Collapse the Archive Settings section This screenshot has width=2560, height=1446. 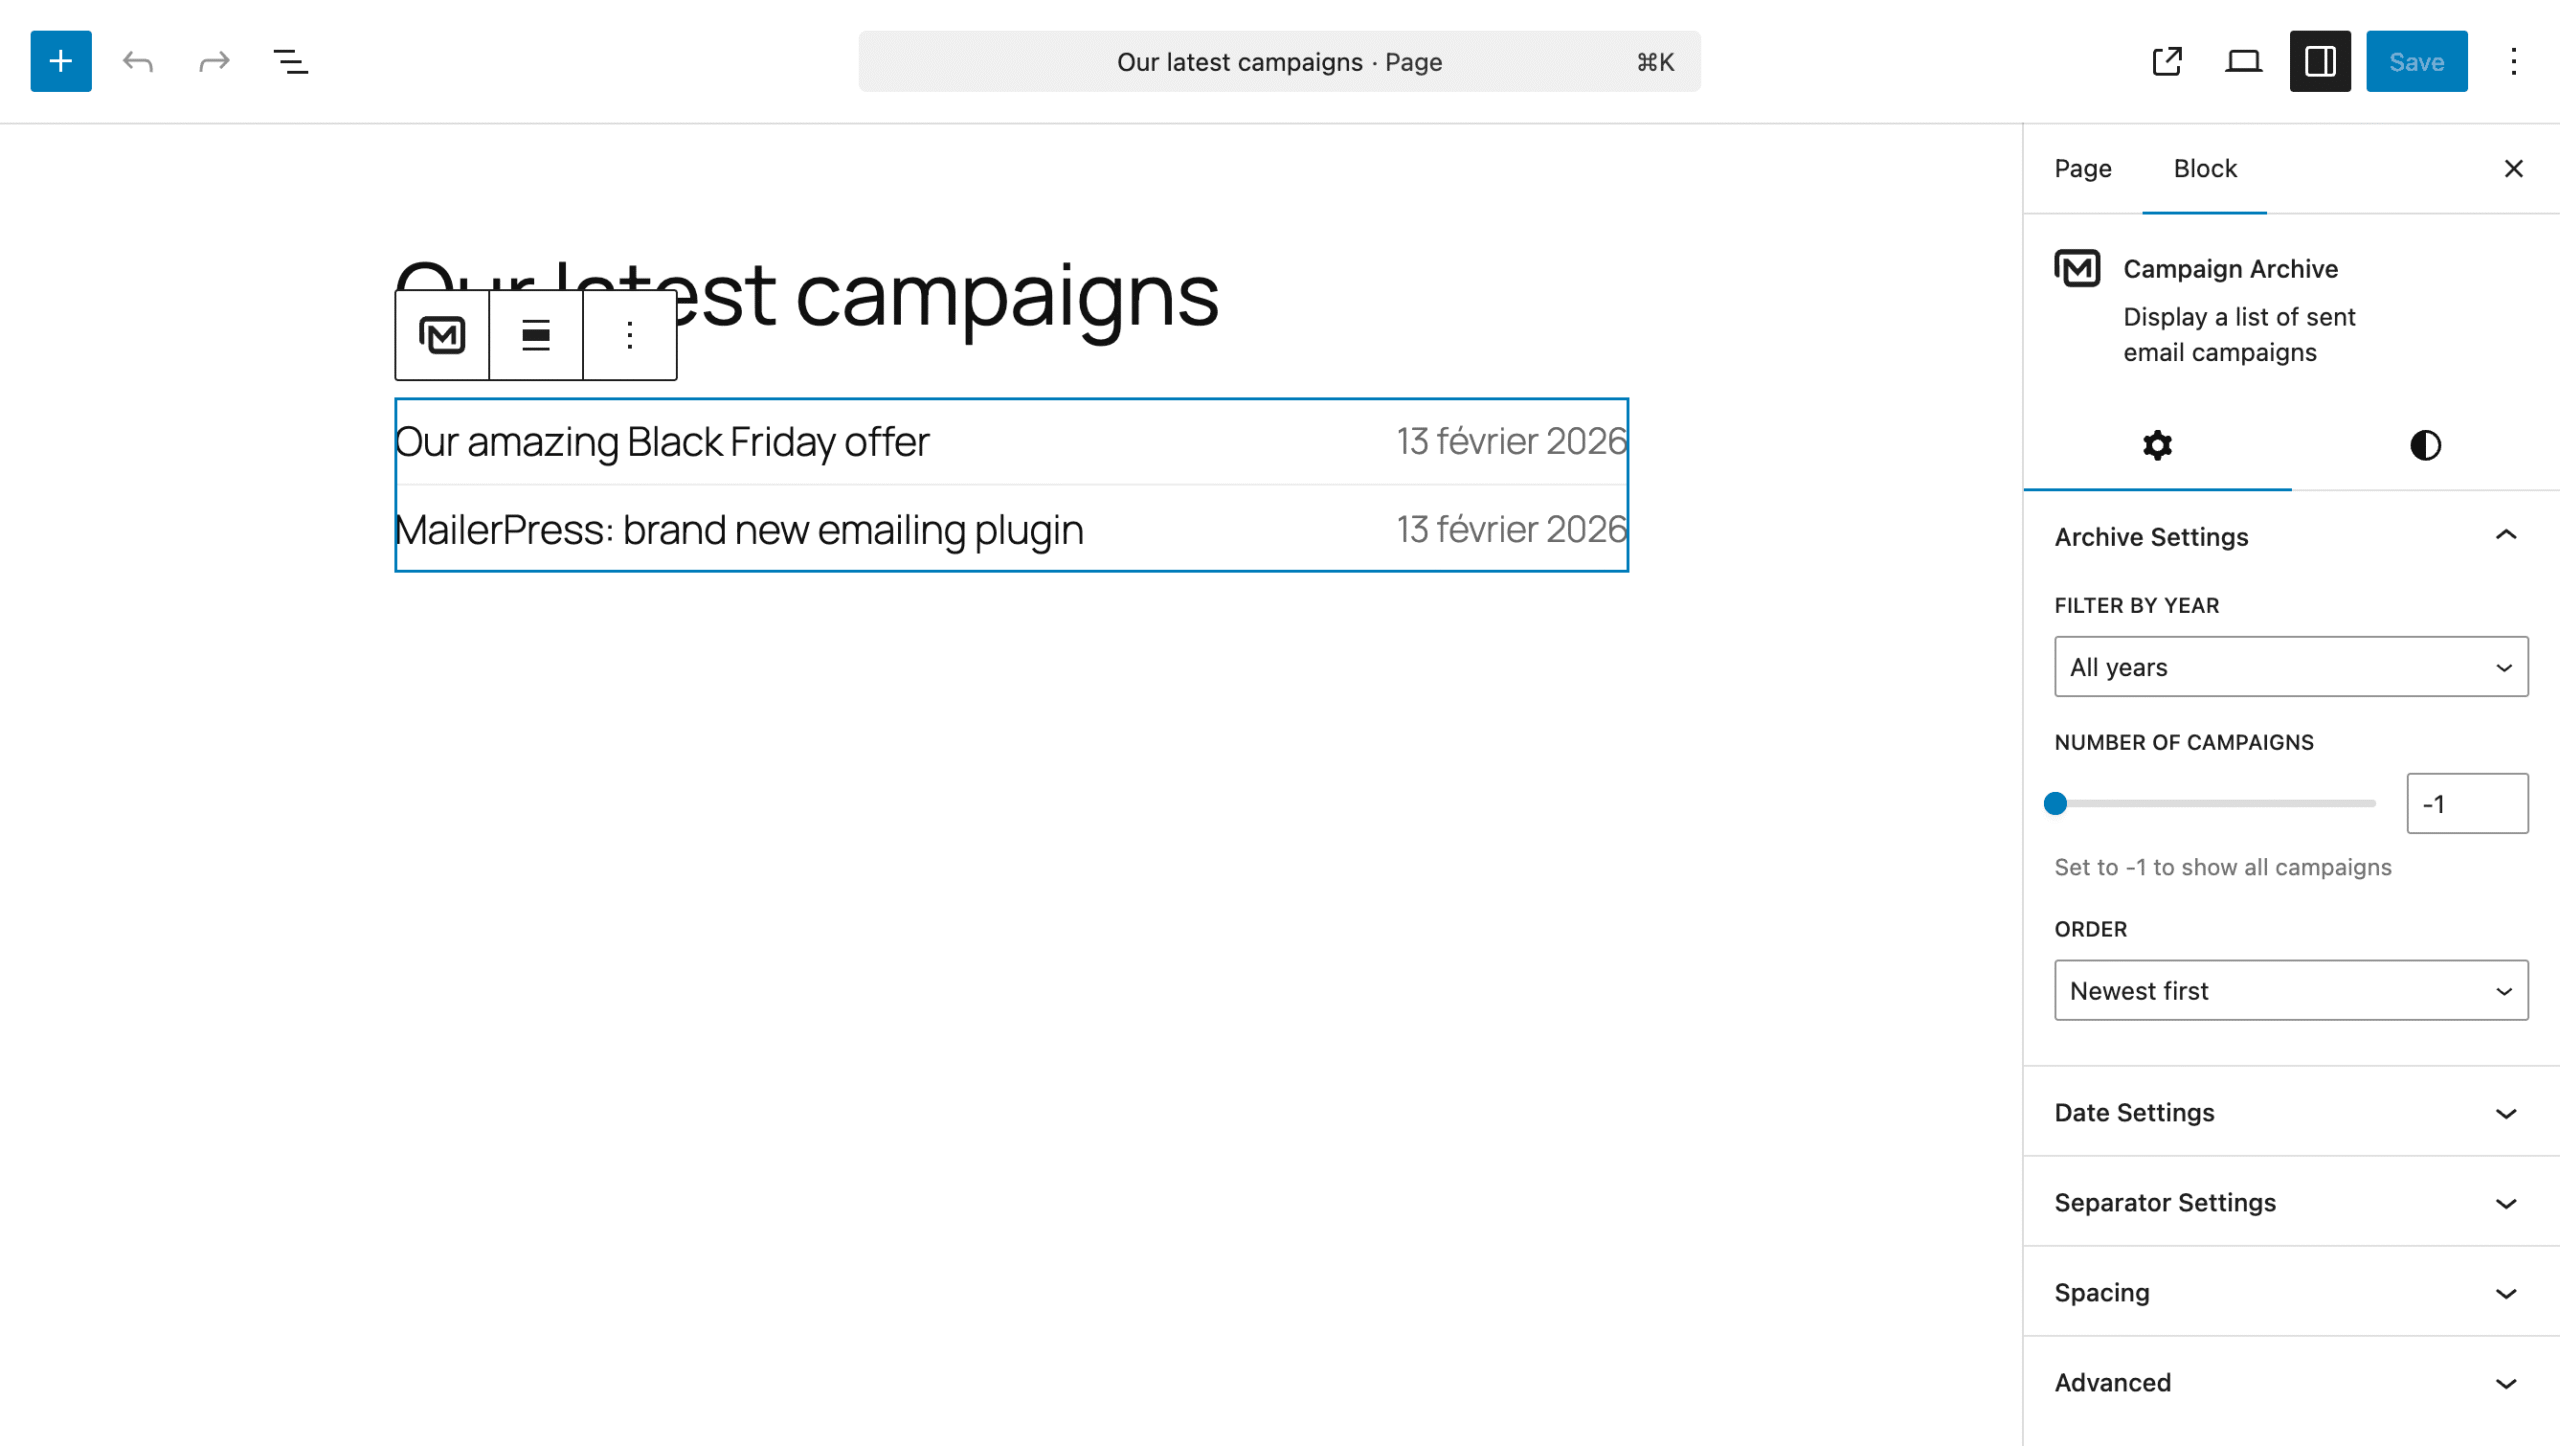point(2289,536)
